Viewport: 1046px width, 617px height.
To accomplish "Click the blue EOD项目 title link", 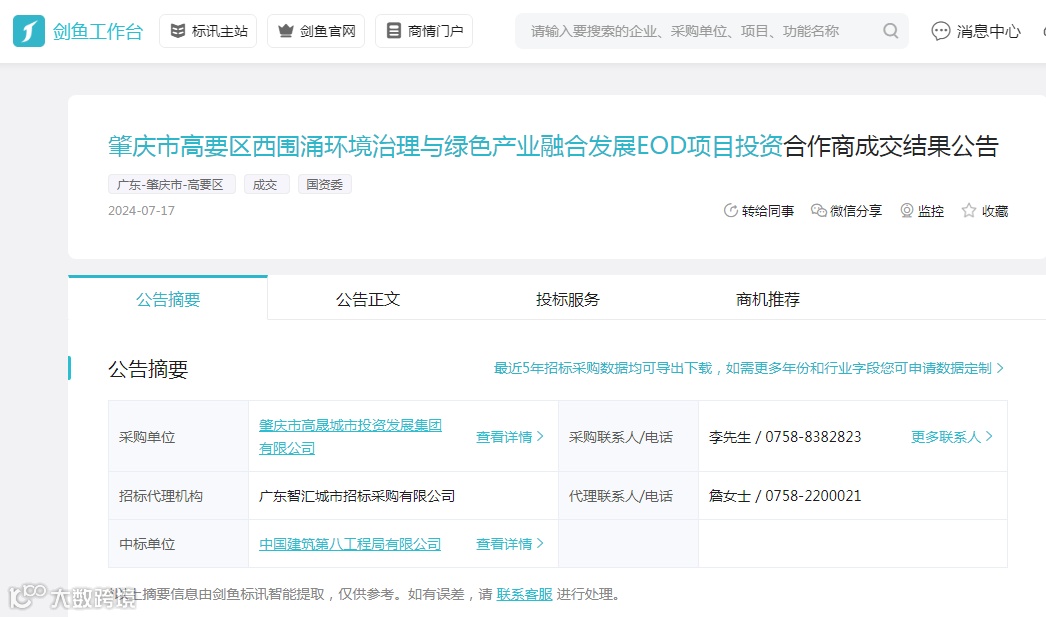I will [445, 146].
